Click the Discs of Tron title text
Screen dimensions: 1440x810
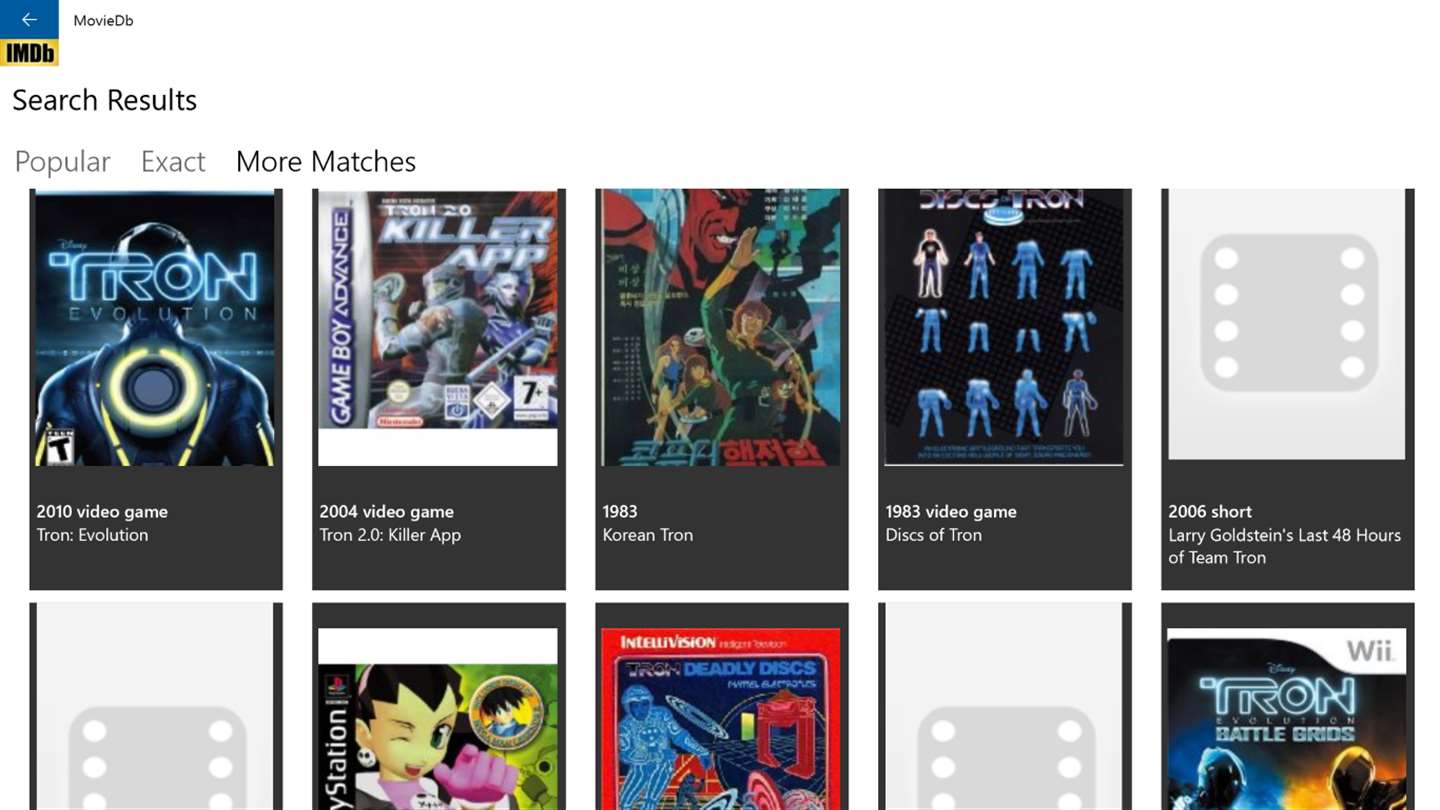click(x=933, y=535)
